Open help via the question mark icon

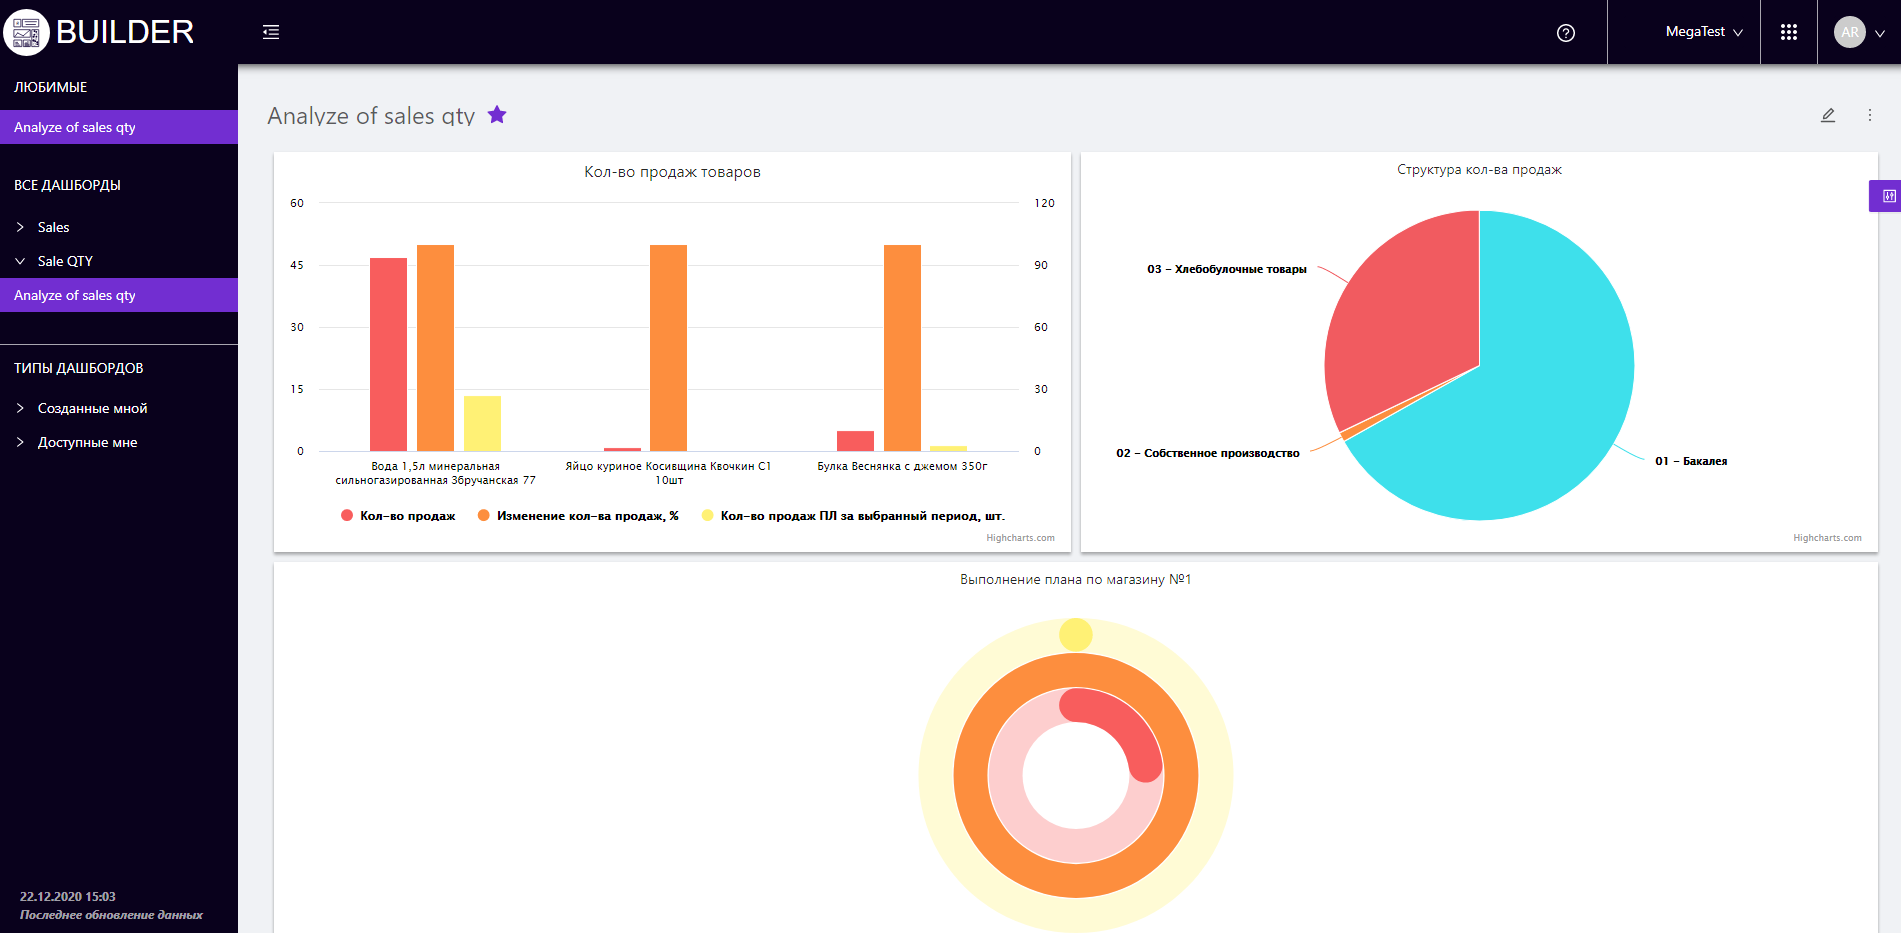[x=1566, y=33]
